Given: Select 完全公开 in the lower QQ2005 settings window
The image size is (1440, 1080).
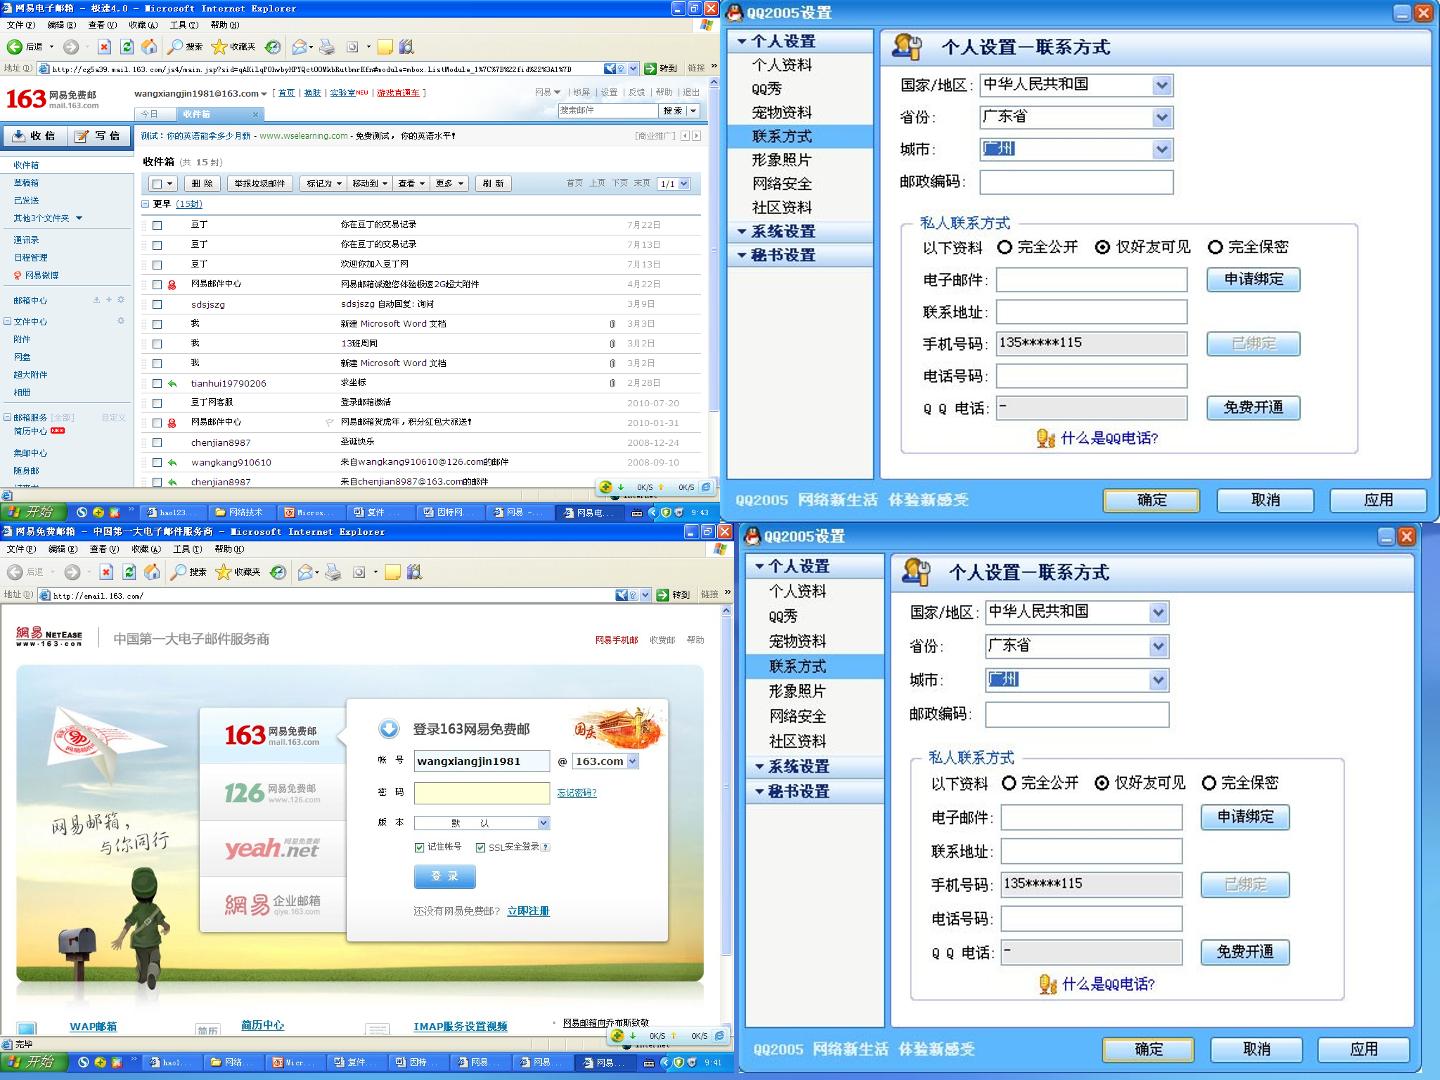Looking at the screenshot, I should [1009, 783].
